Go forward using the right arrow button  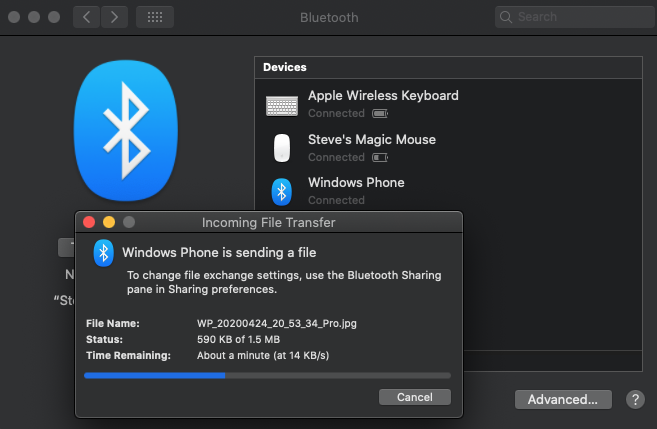click(114, 17)
